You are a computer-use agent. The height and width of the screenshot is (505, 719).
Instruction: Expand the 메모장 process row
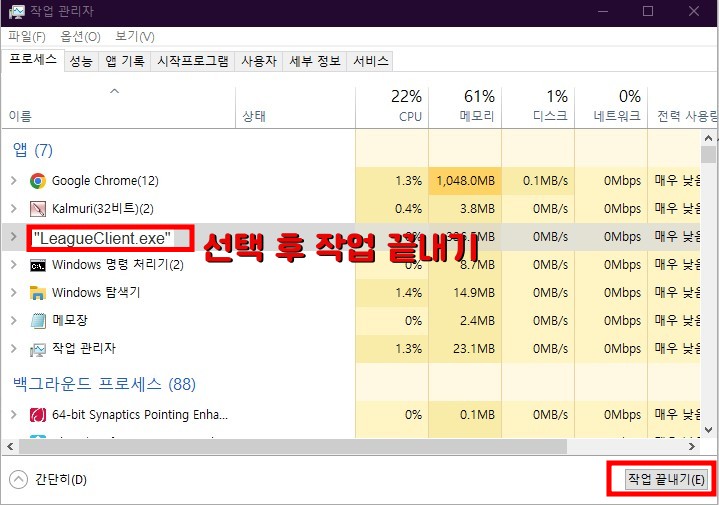click(14, 321)
